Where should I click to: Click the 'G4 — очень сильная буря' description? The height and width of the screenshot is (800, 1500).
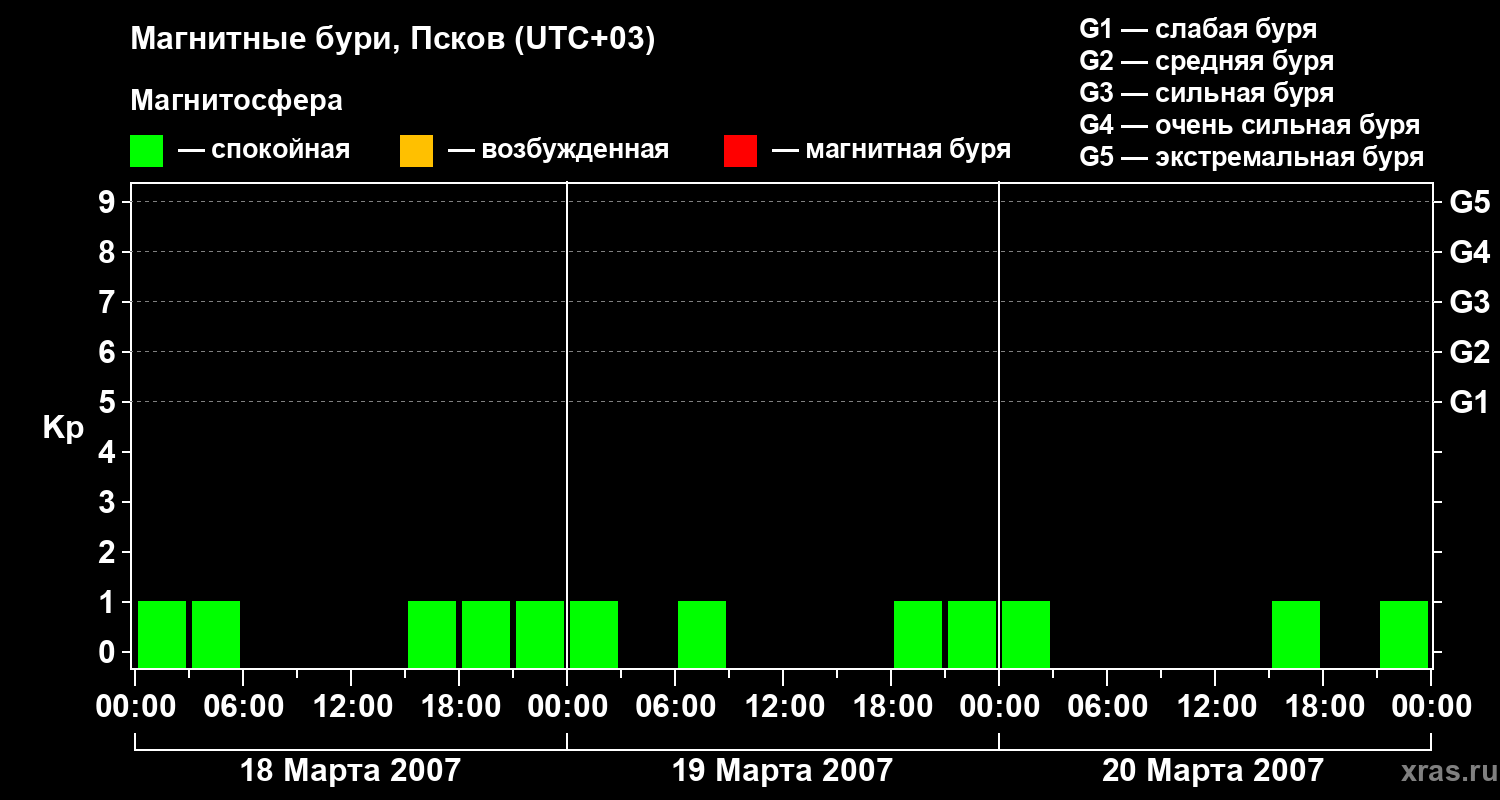coord(1250,125)
